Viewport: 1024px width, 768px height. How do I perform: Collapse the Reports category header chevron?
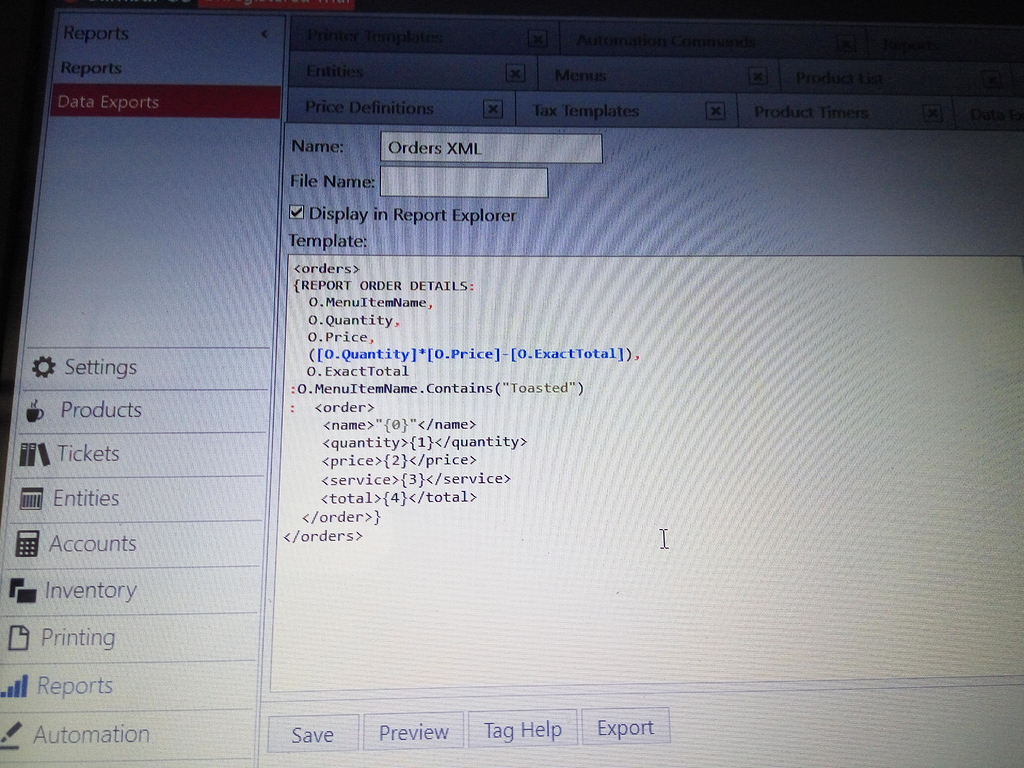264,32
